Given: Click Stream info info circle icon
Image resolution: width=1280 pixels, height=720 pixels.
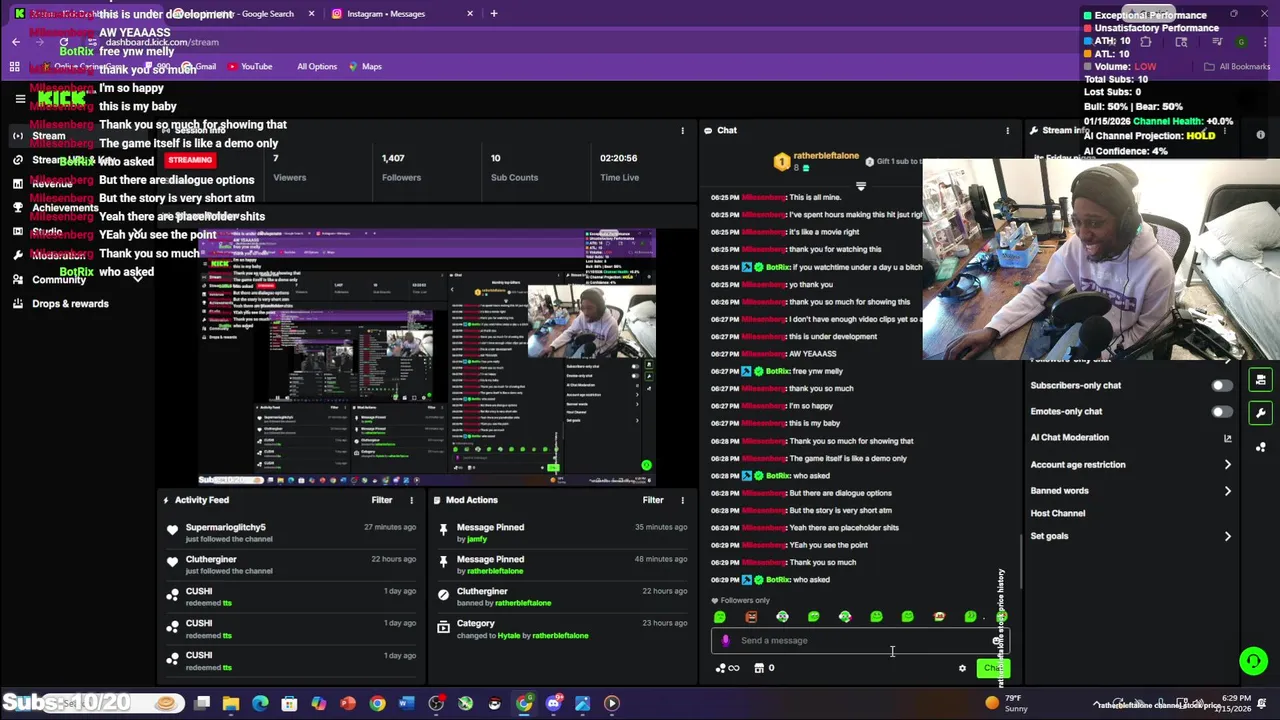Looking at the screenshot, I should click(1260, 135).
